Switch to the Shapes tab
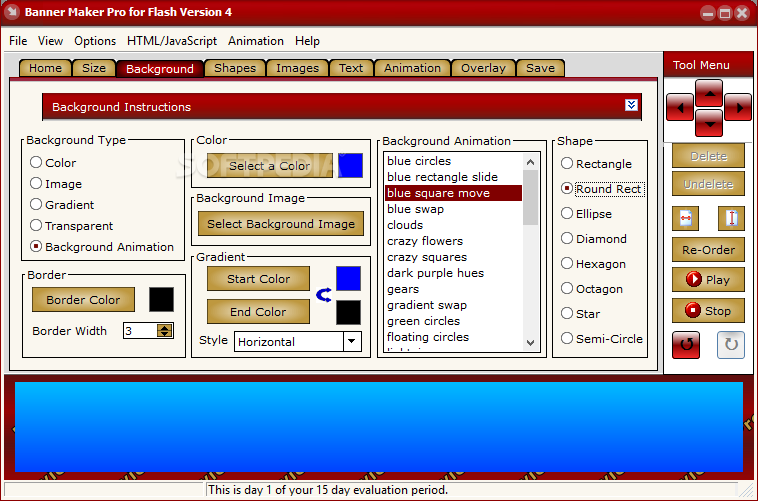The image size is (758, 501). click(x=235, y=68)
